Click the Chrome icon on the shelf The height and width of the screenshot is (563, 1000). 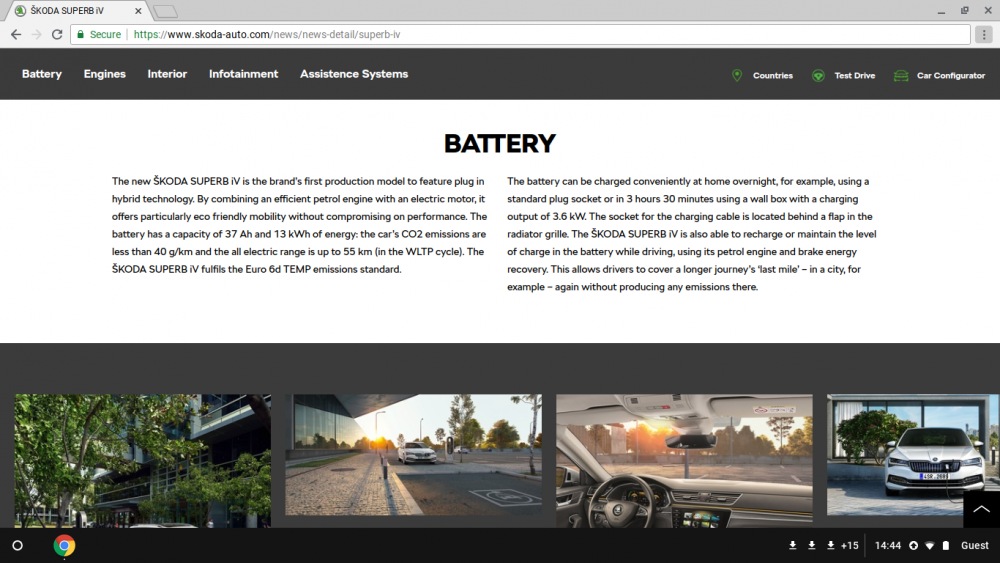[64, 545]
